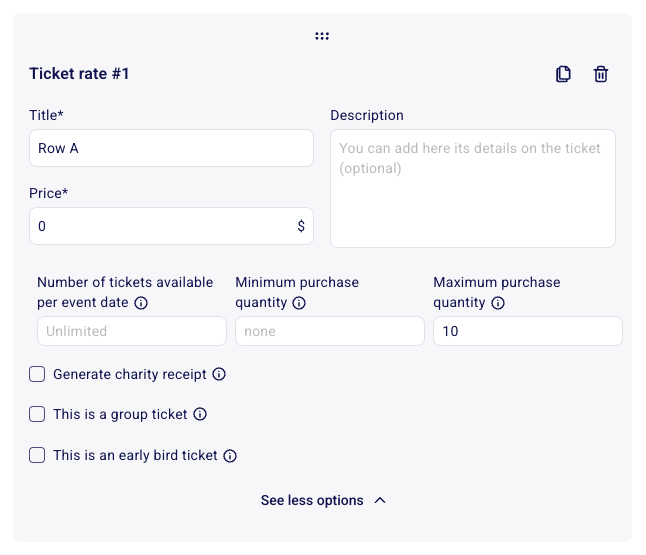Image resolution: width=646 pixels, height=555 pixels.
Task: Focus the Title field containing Row A
Action: tap(171, 148)
